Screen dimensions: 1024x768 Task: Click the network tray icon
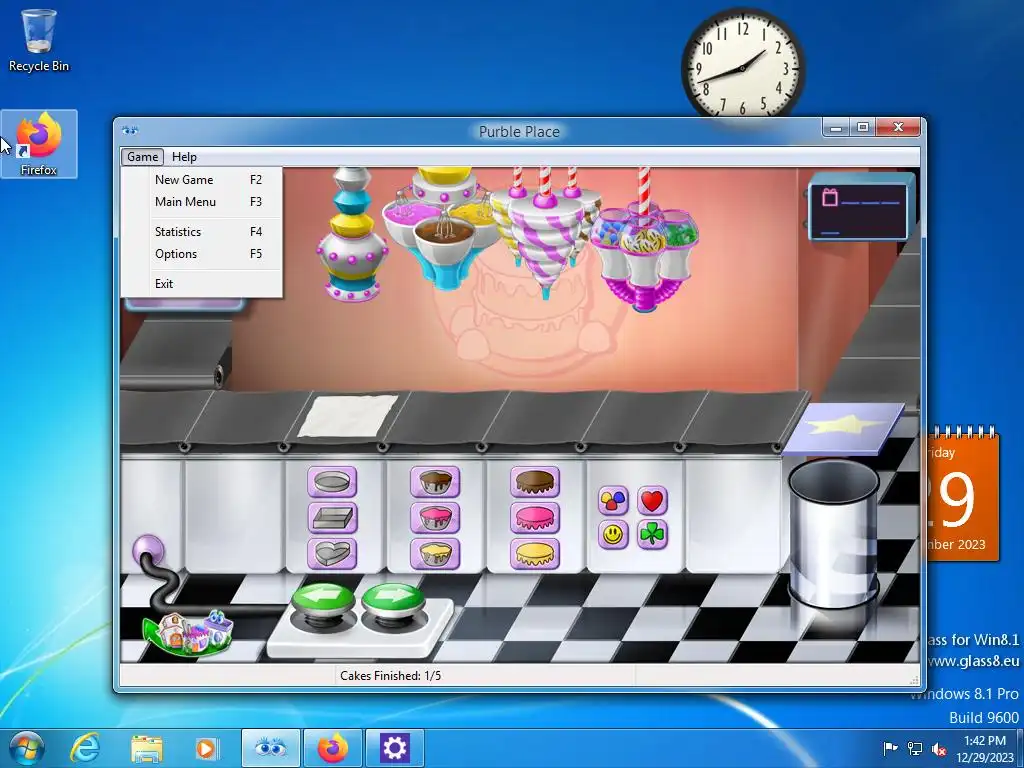point(915,749)
